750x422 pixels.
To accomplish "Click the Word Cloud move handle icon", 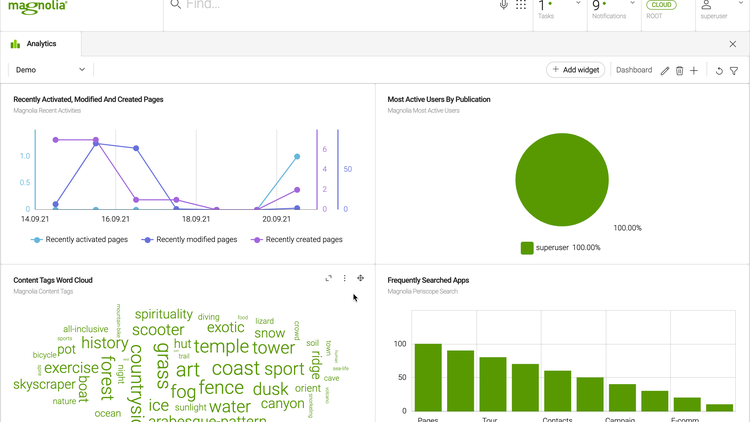I will point(361,278).
